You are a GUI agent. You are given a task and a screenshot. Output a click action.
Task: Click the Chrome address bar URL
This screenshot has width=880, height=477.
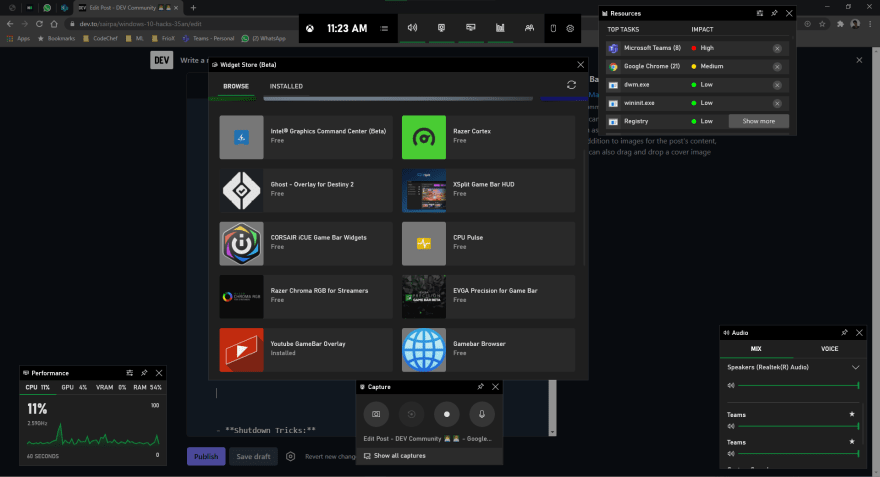click(140, 24)
